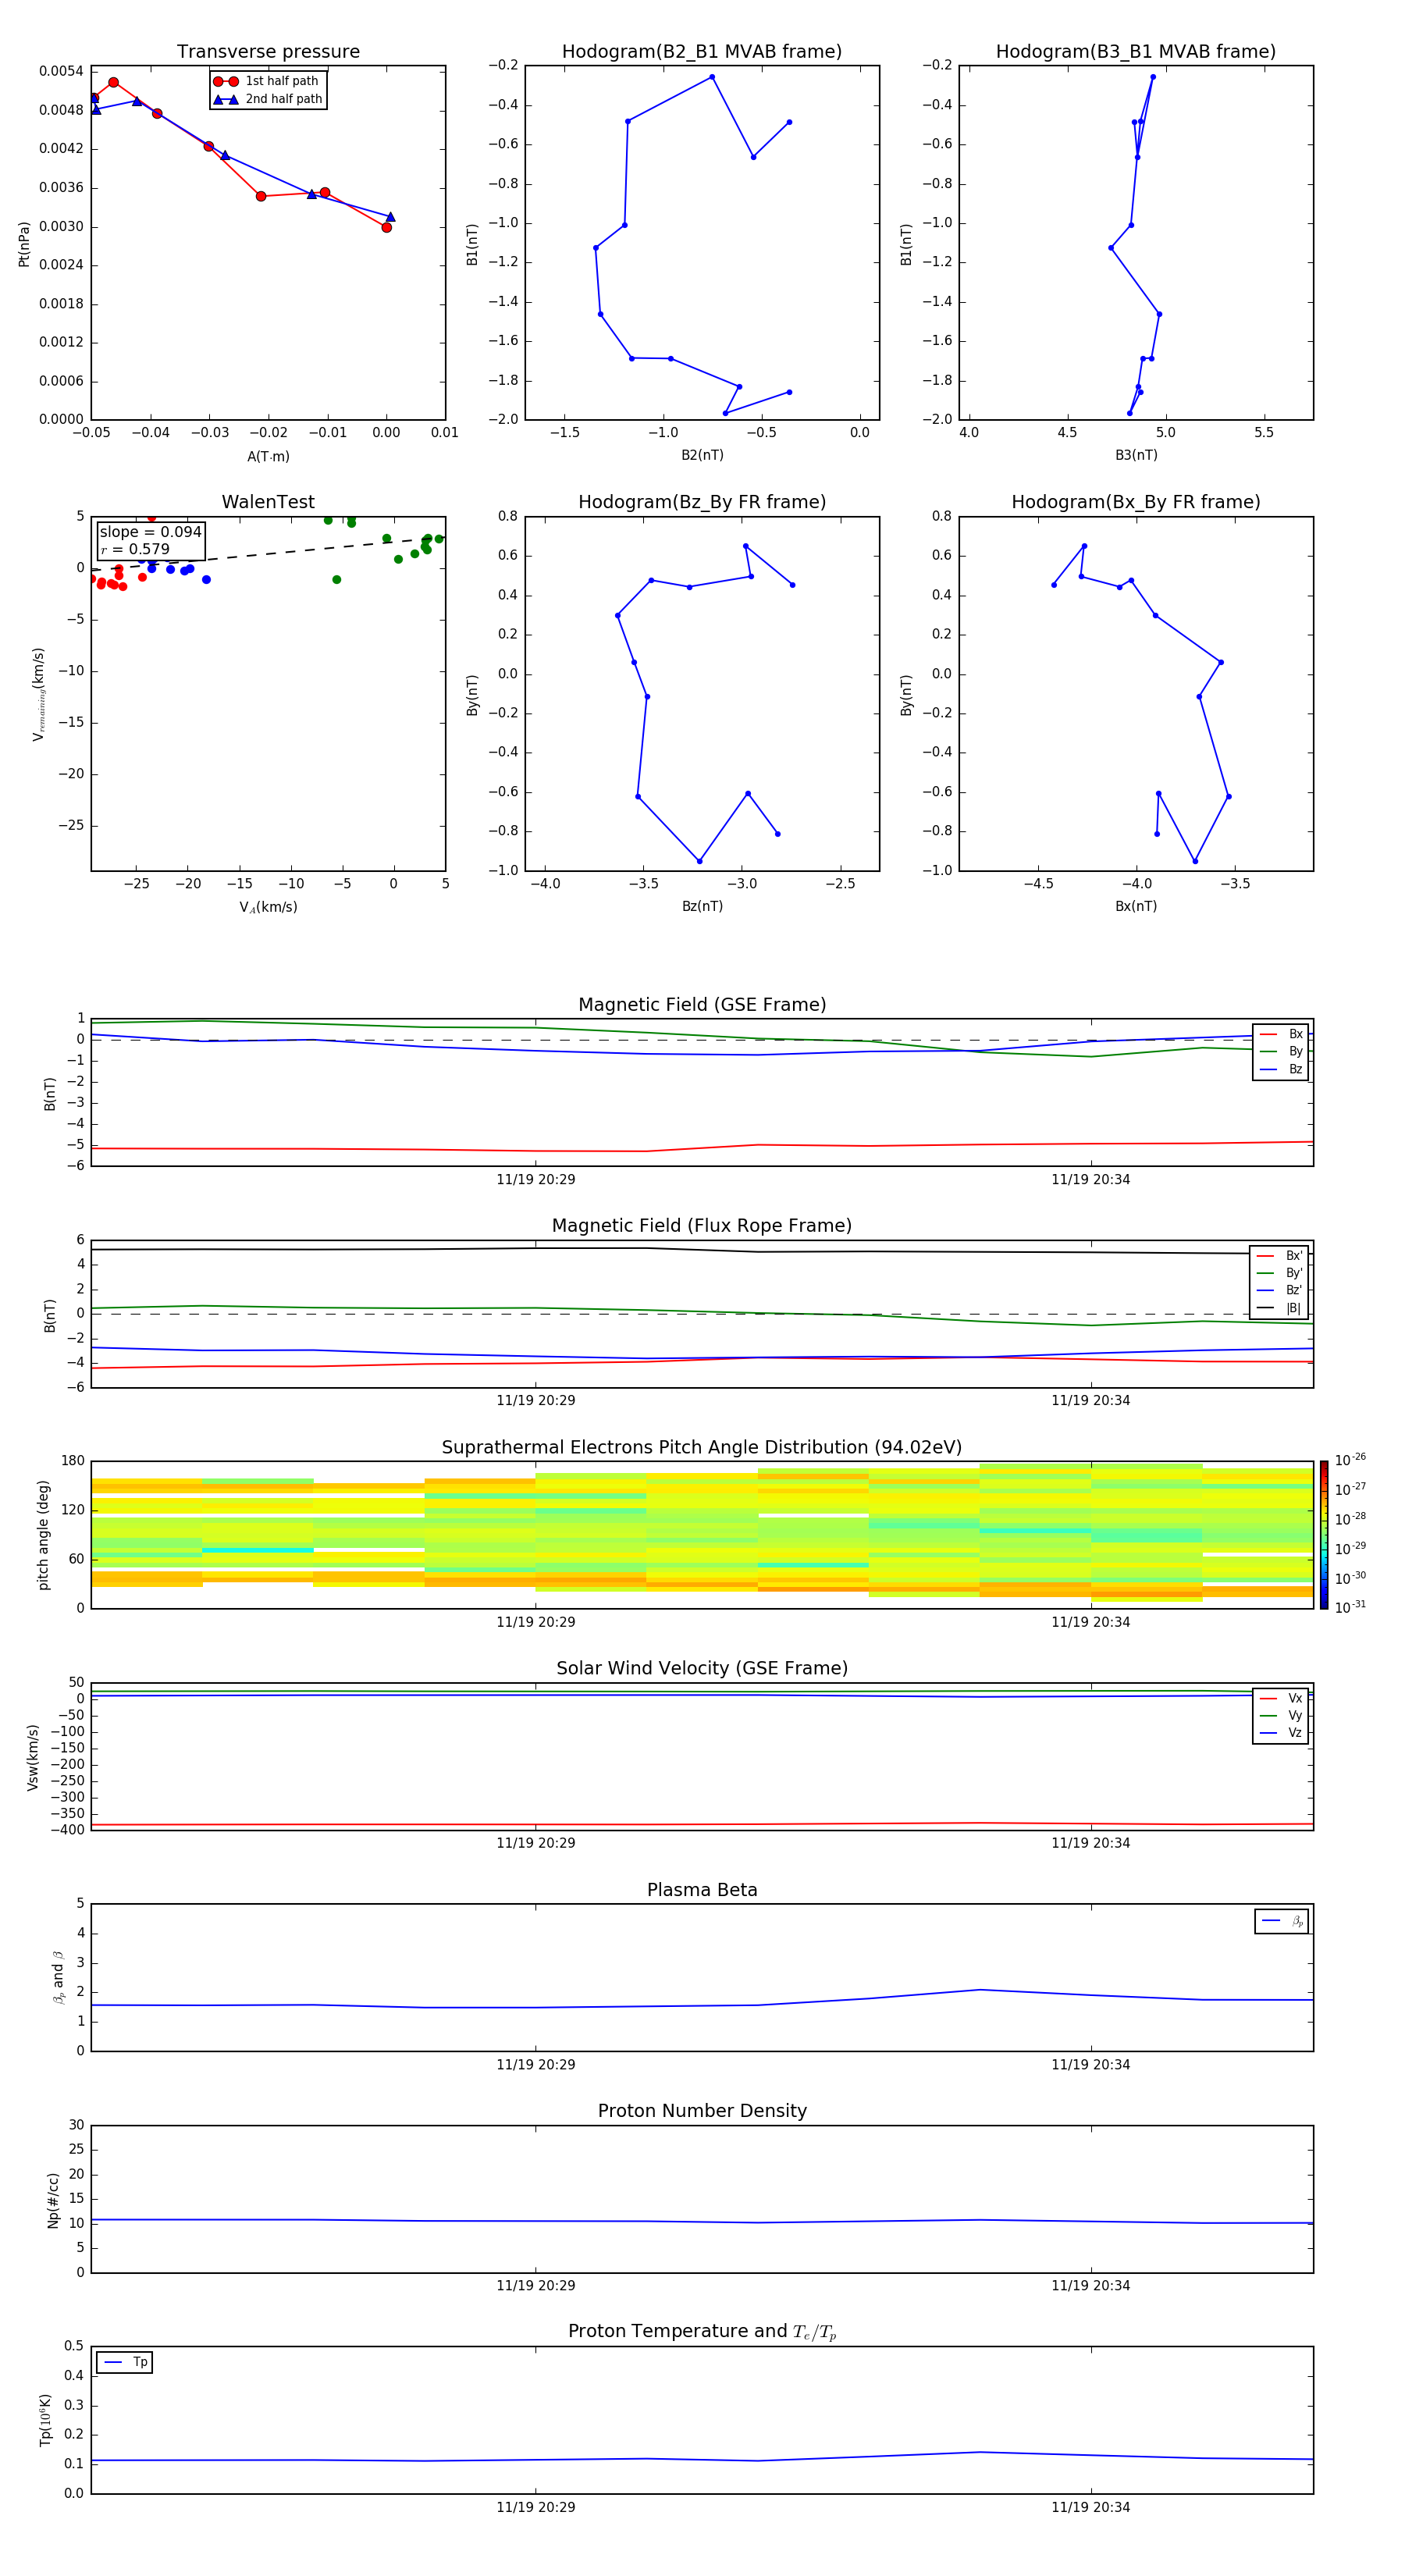The image size is (1405, 2576).
Task: Click the "Solar Wind Velocity (GSE Frame)" title
Action: point(702,1668)
